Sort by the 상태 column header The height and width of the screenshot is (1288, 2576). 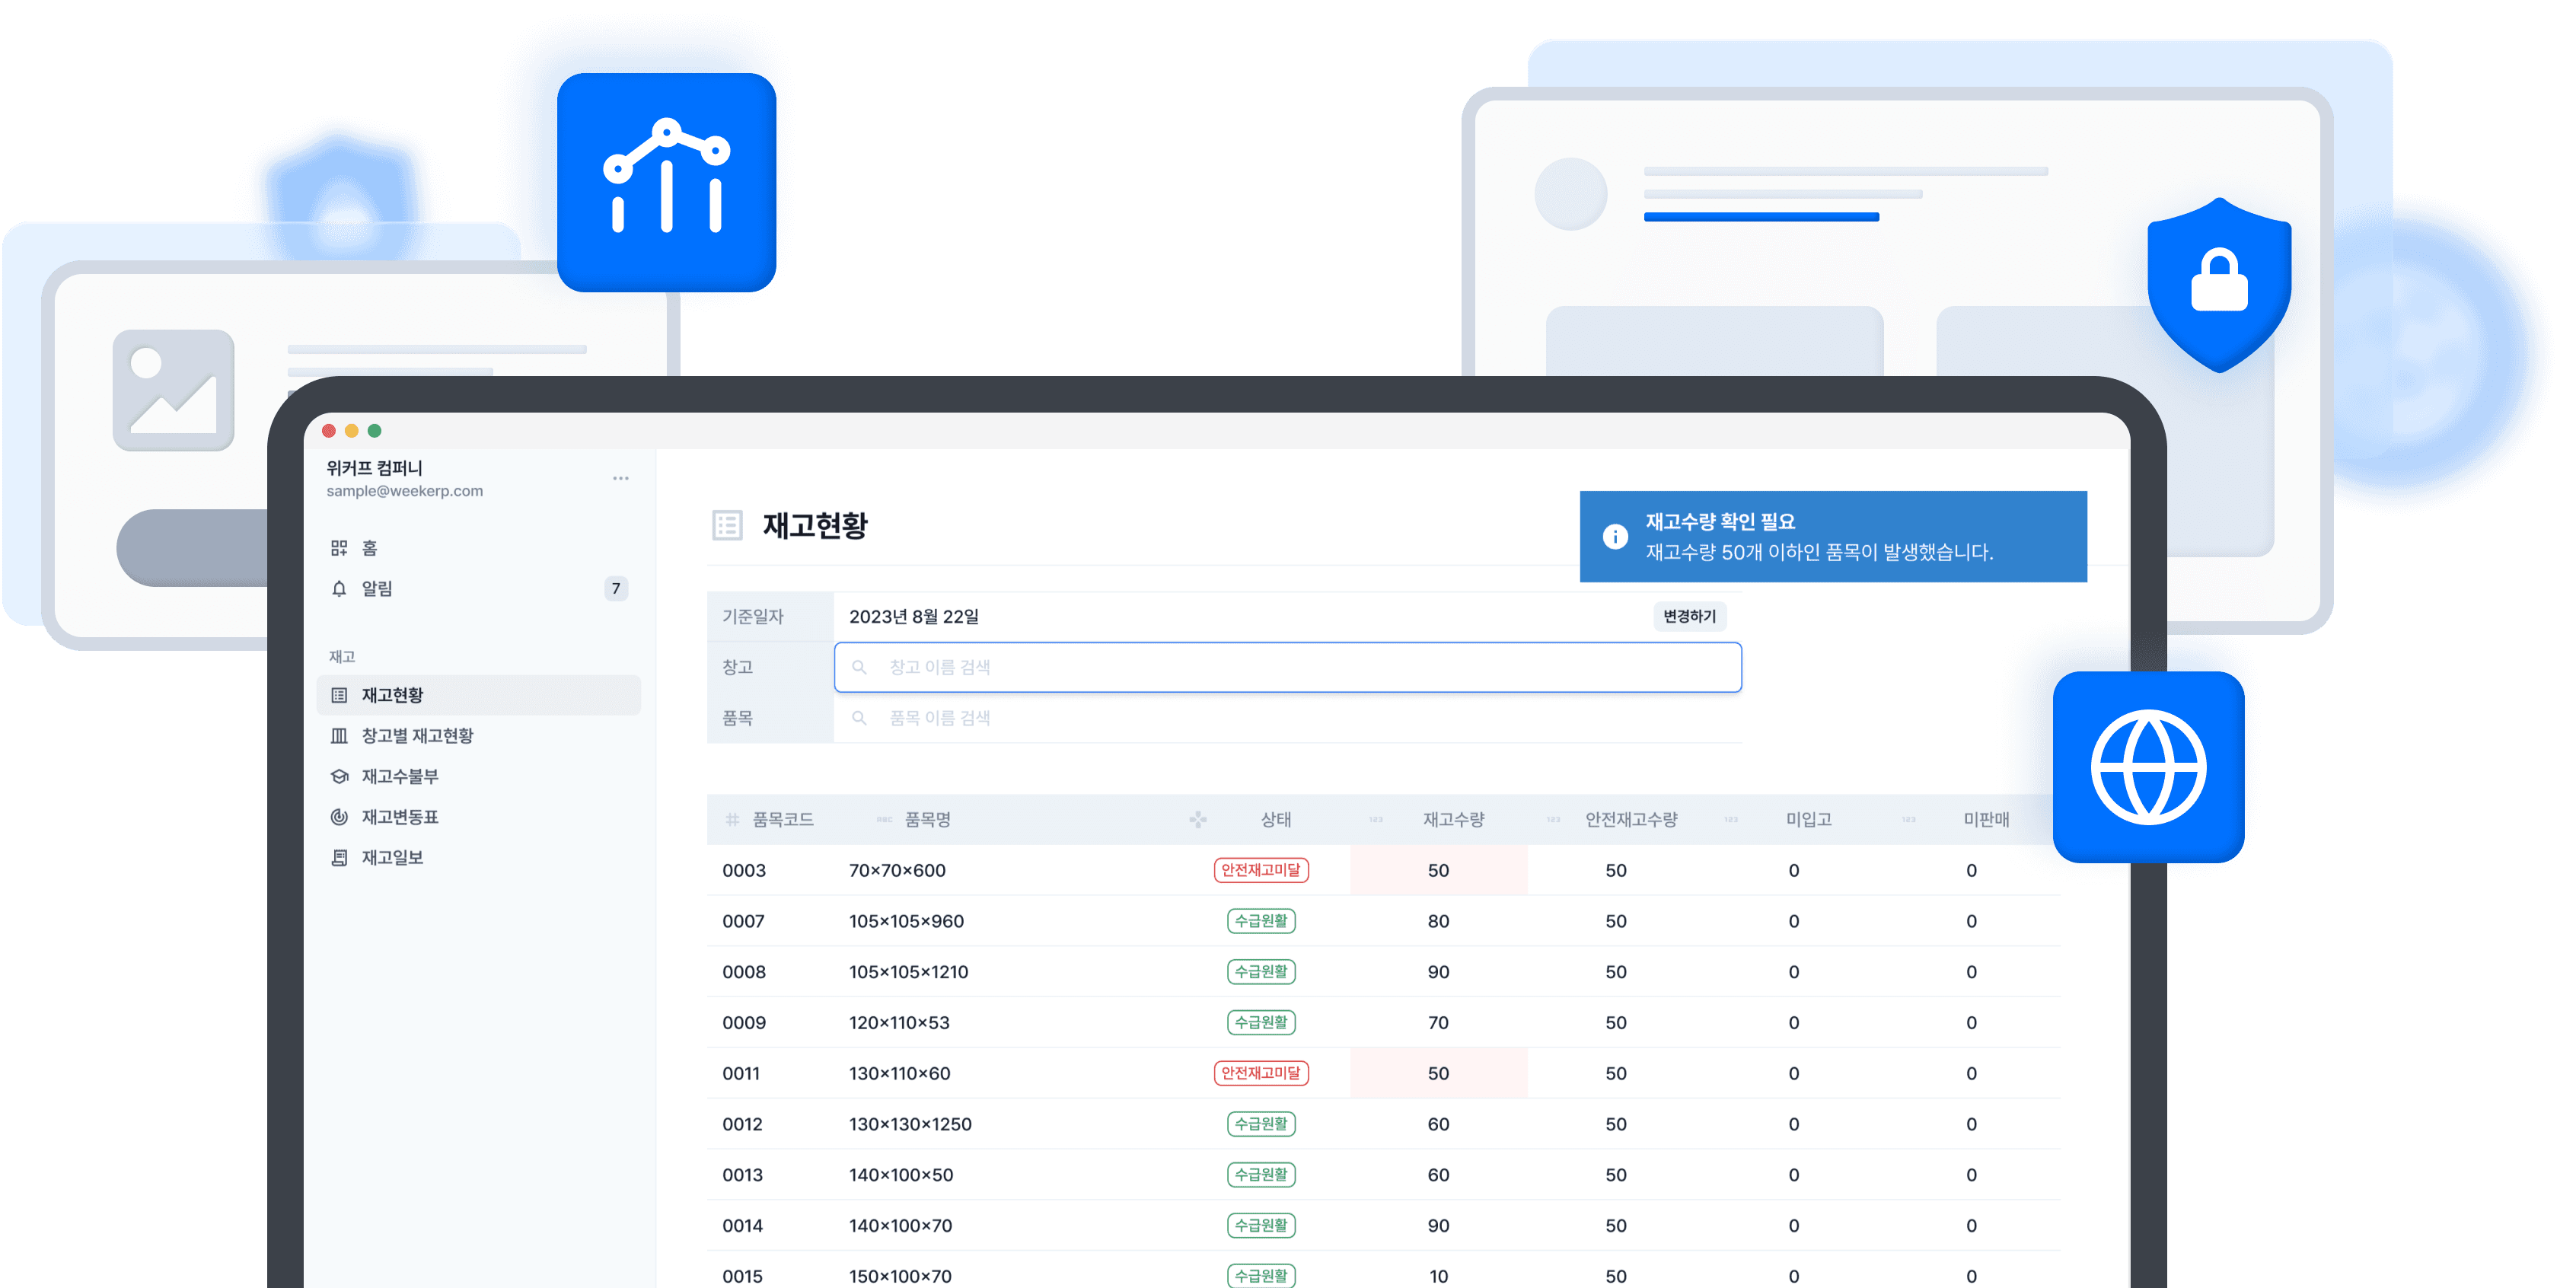point(1275,819)
